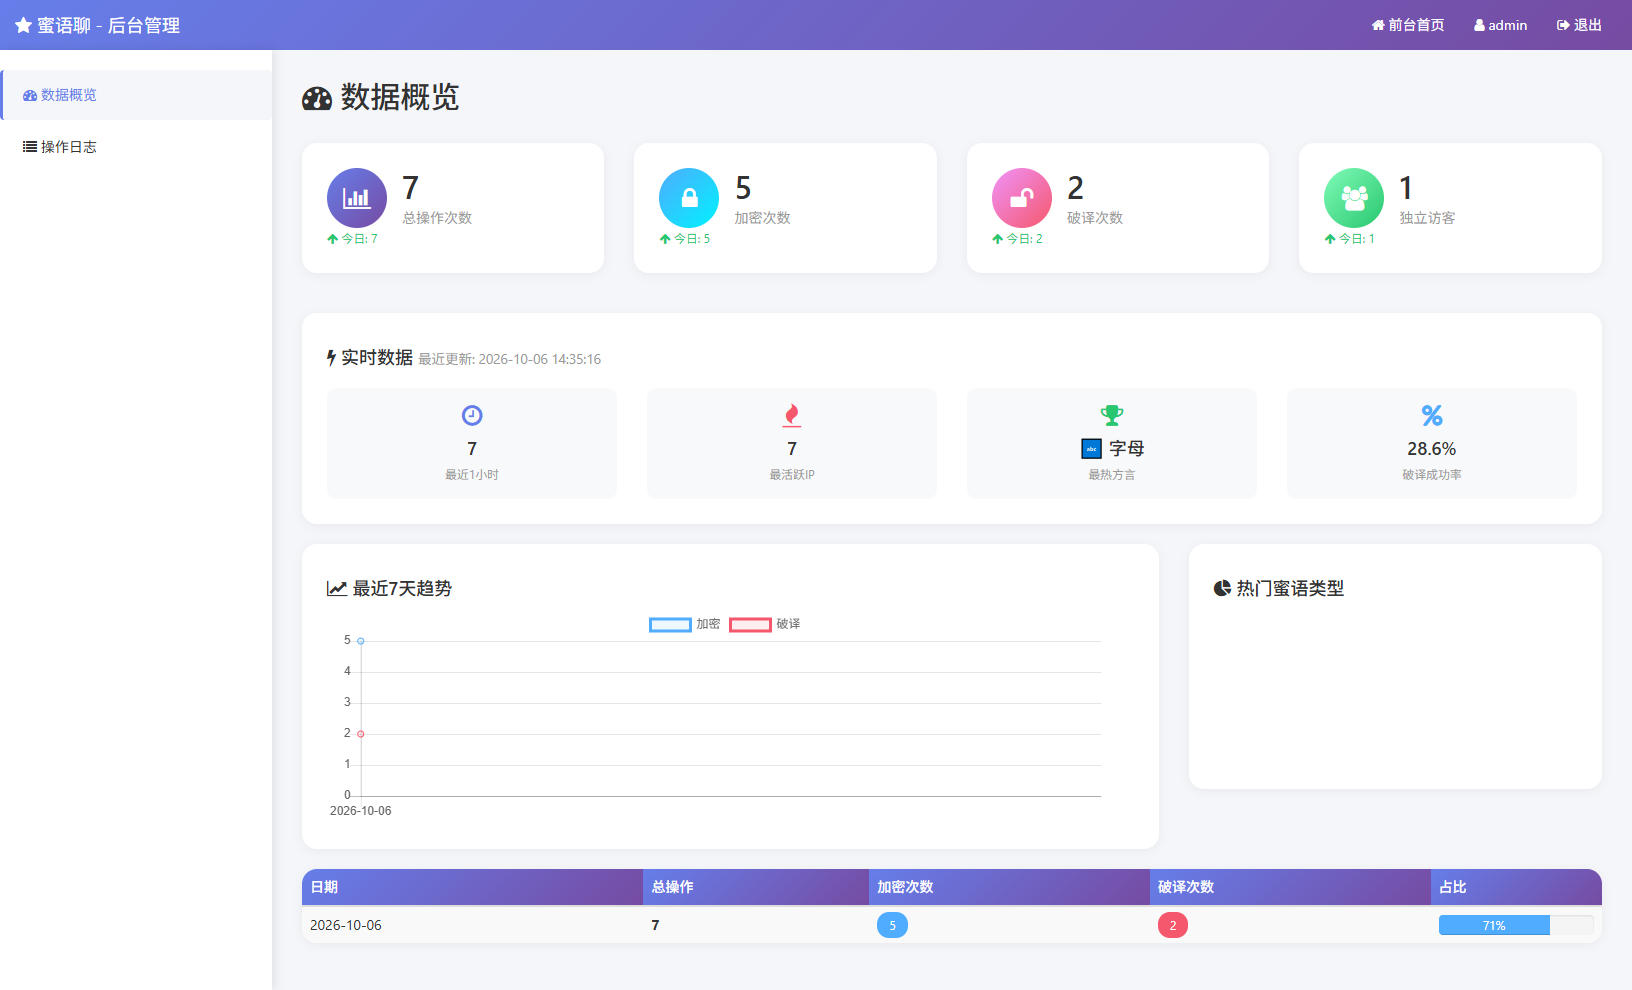
Task: Click the dashboard icon beside 数据概览 heading
Action: (x=317, y=98)
